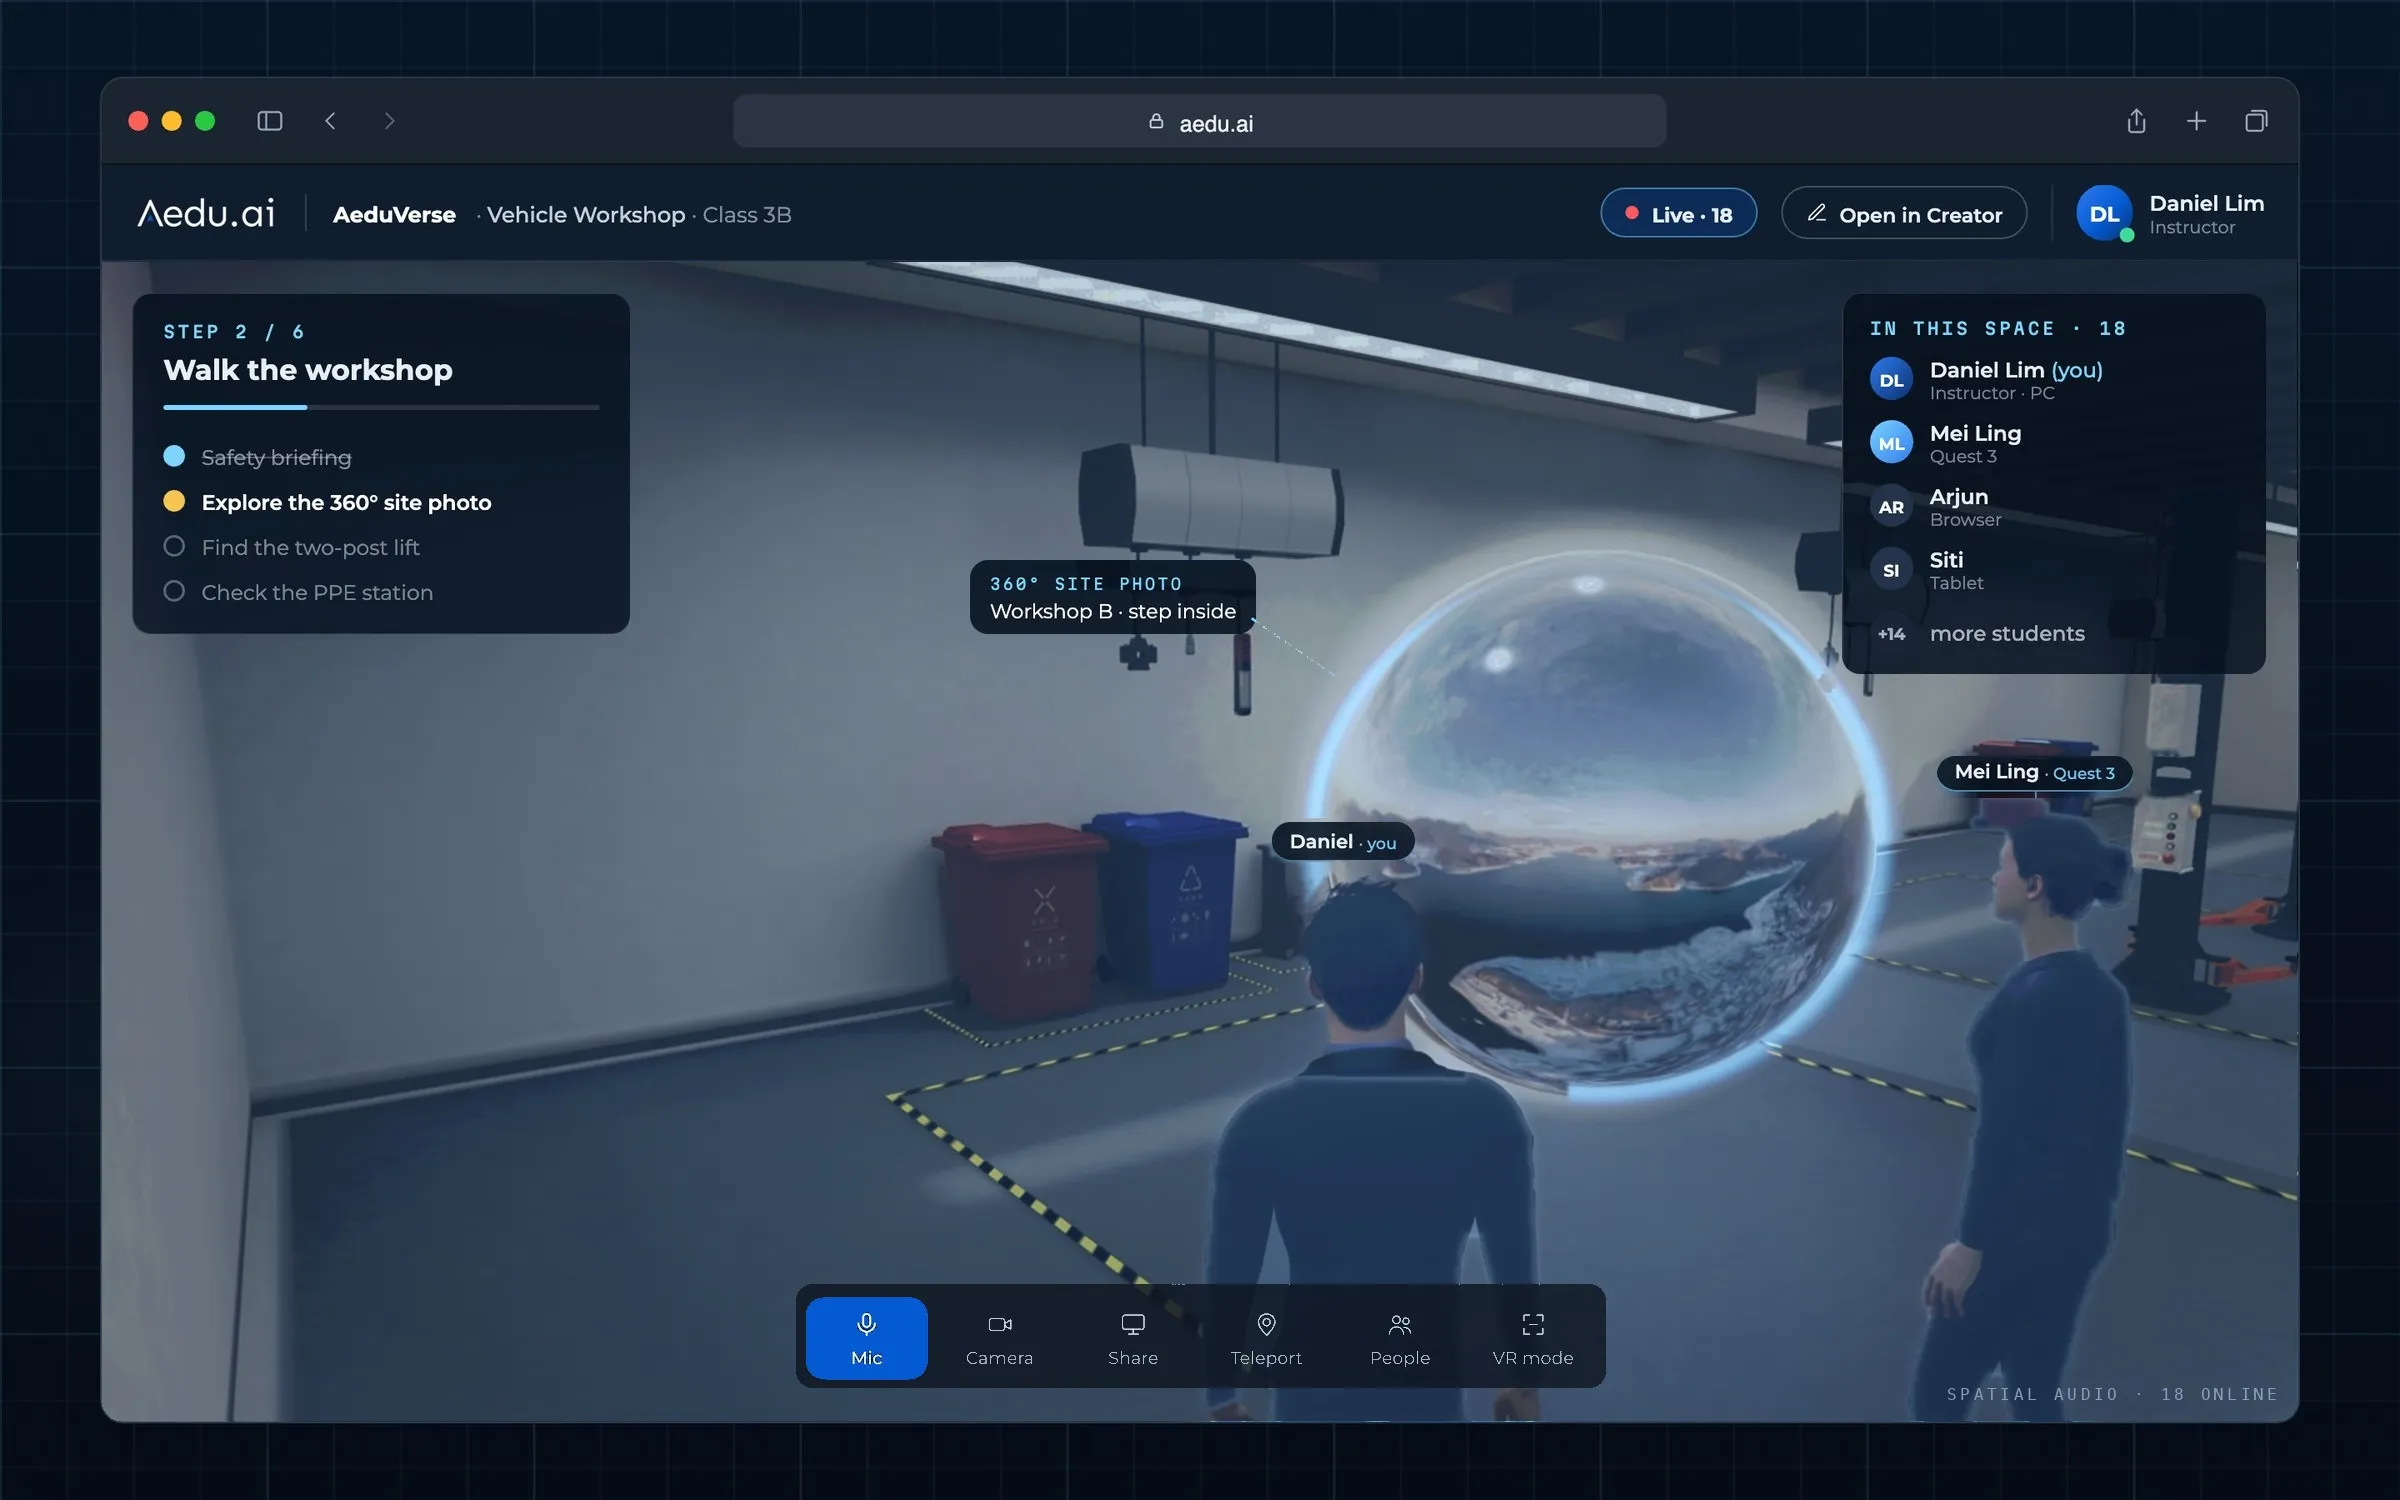Viewport: 2400px width, 1500px height.
Task: Enter VR mode
Action: [x=1533, y=1338]
